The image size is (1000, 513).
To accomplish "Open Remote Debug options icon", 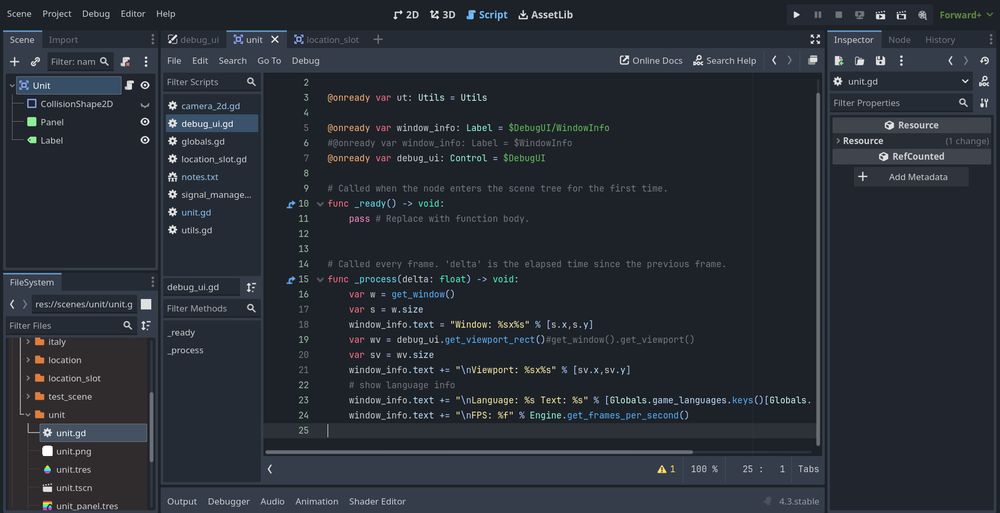I will point(859,15).
